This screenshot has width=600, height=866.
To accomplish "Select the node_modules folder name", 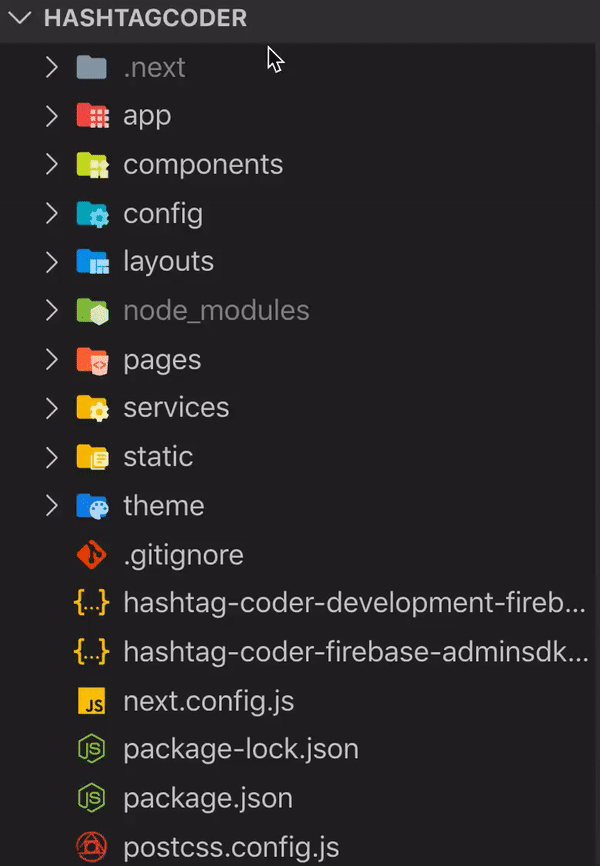I will pyautogui.click(x=217, y=311).
